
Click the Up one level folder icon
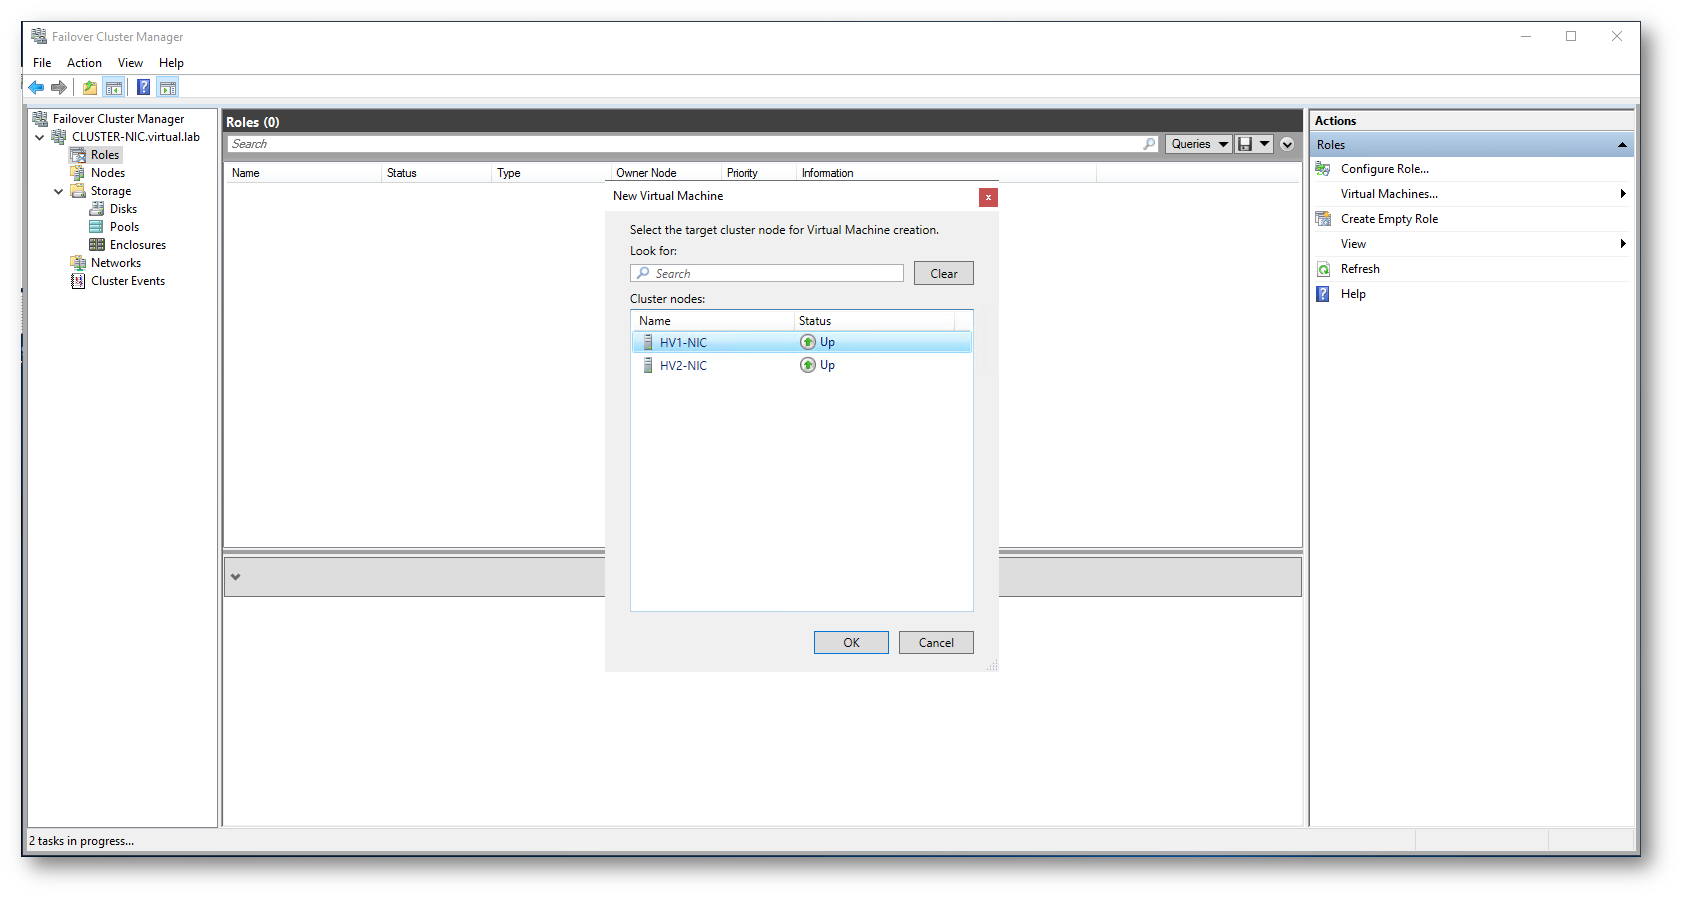pyautogui.click(x=90, y=88)
